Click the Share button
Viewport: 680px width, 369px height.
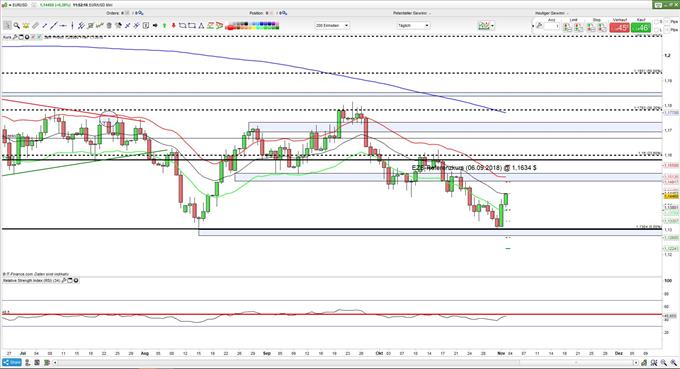[x=12, y=362]
